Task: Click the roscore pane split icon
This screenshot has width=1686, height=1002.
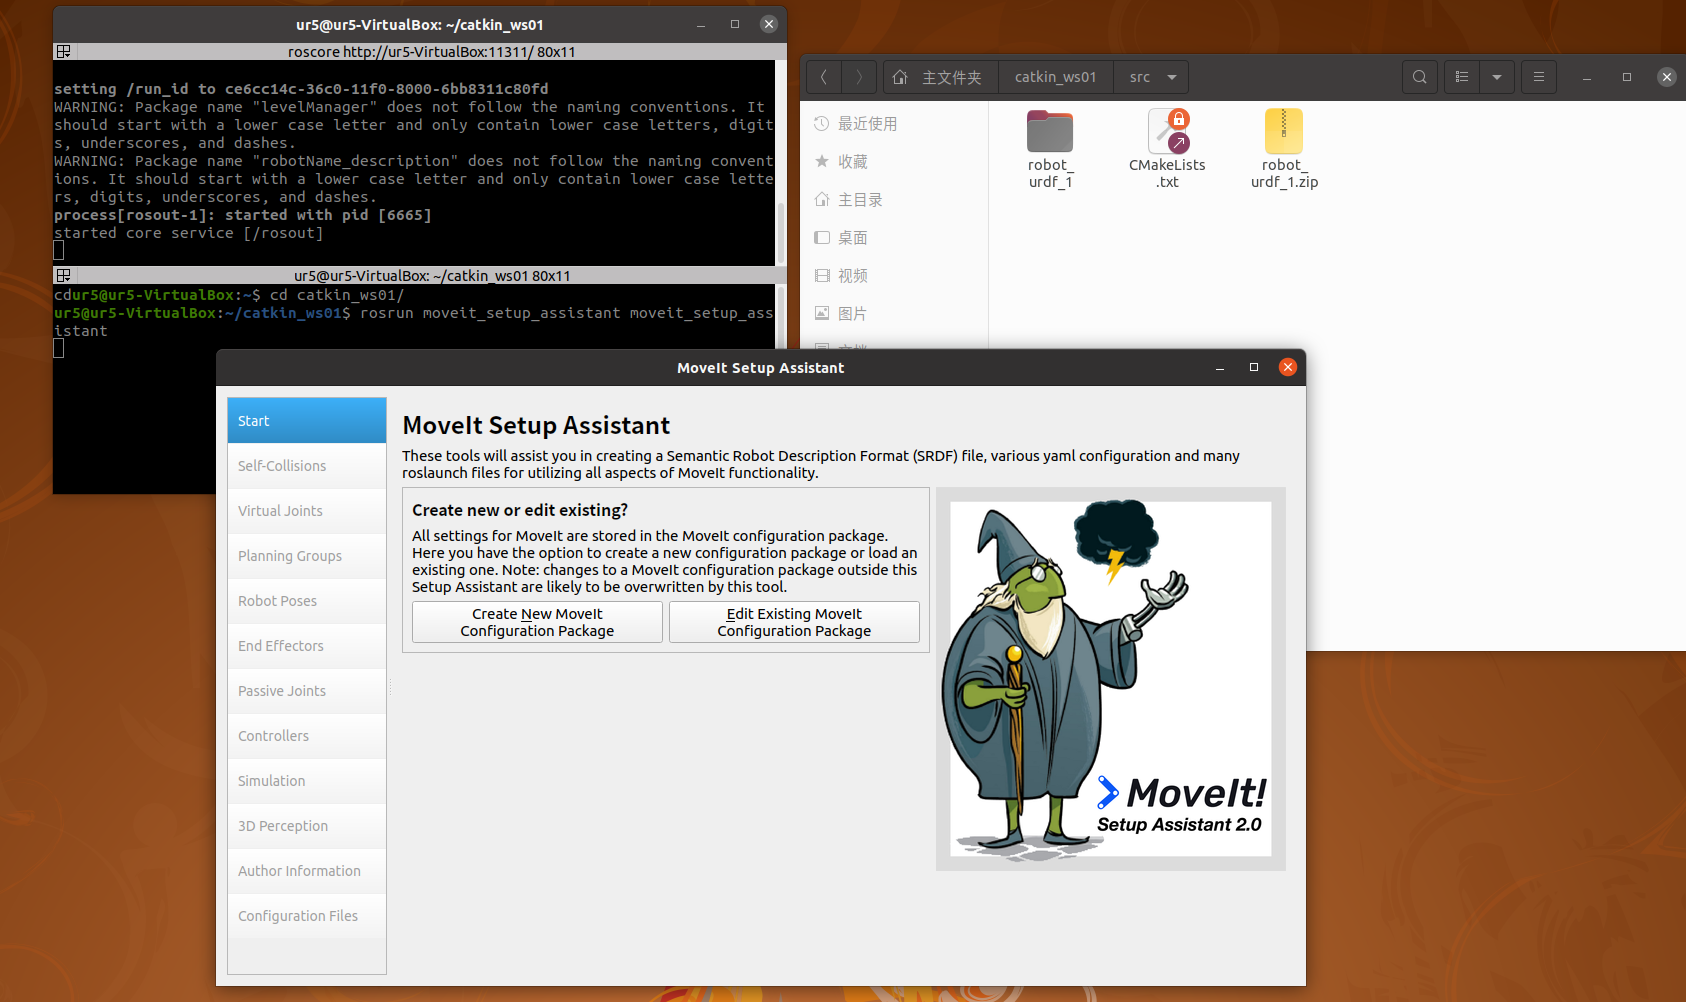Action: click(x=63, y=51)
